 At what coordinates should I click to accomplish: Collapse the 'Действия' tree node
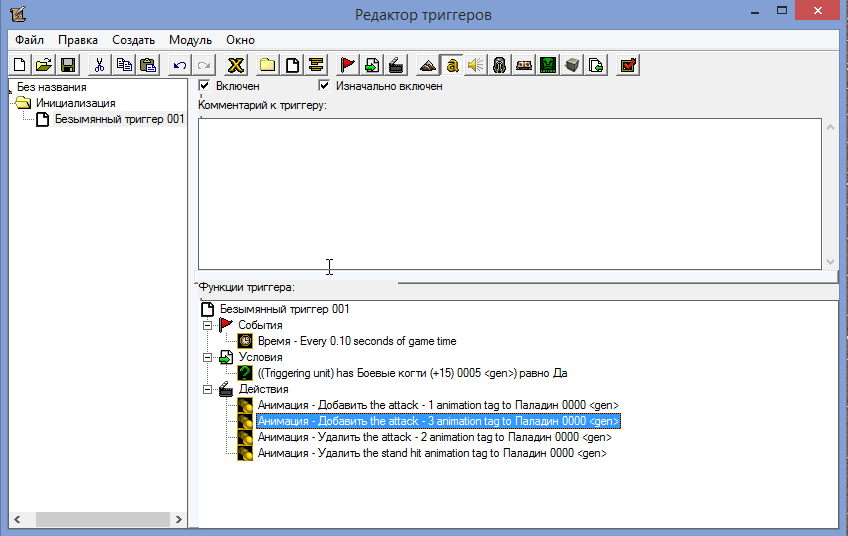pyautogui.click(x=207, y=389)
